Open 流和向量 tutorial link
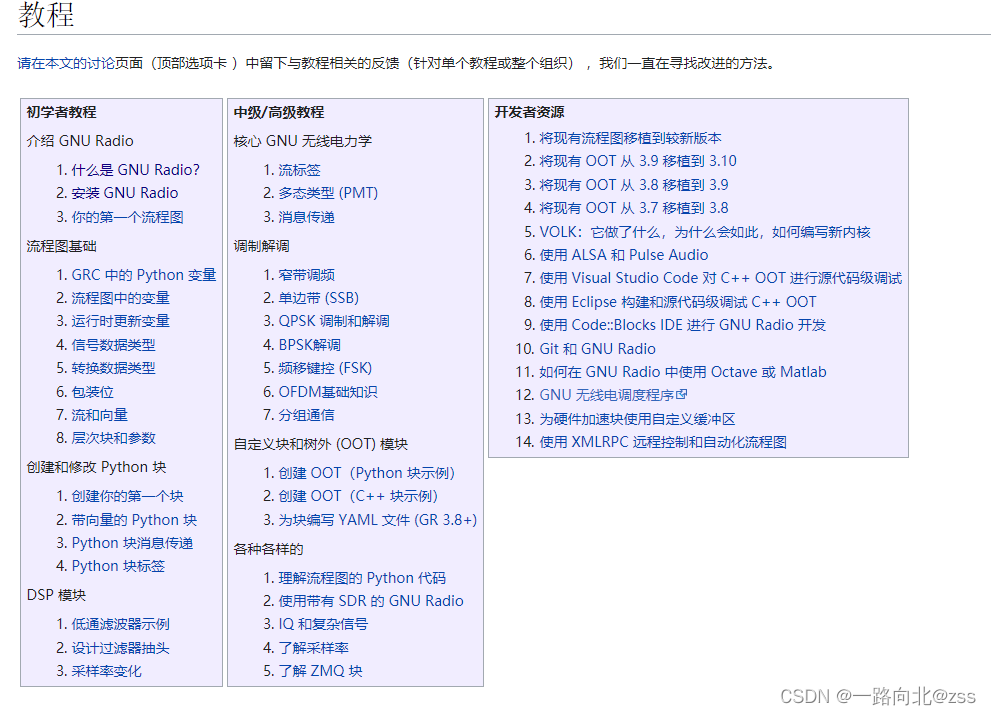 click(99, 415)
